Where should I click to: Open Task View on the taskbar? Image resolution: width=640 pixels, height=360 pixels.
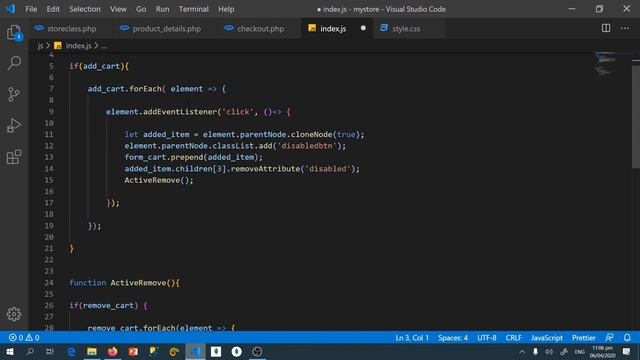coord(50,351)
